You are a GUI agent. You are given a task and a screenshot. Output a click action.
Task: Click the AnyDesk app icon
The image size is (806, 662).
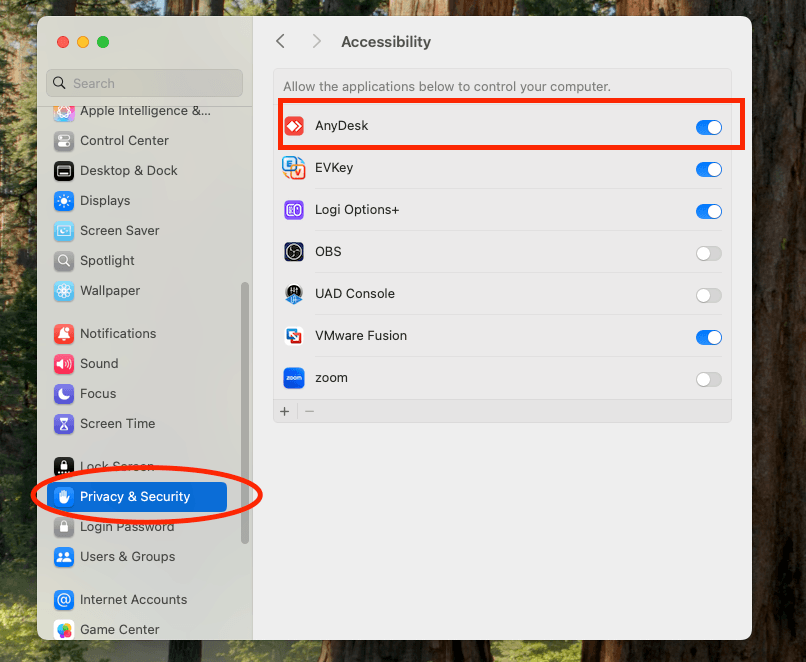294,126
